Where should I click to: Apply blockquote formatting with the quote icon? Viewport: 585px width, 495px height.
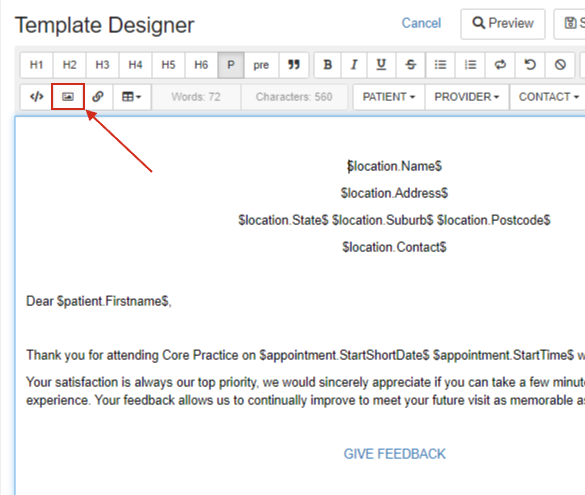(x=294, y=65)
